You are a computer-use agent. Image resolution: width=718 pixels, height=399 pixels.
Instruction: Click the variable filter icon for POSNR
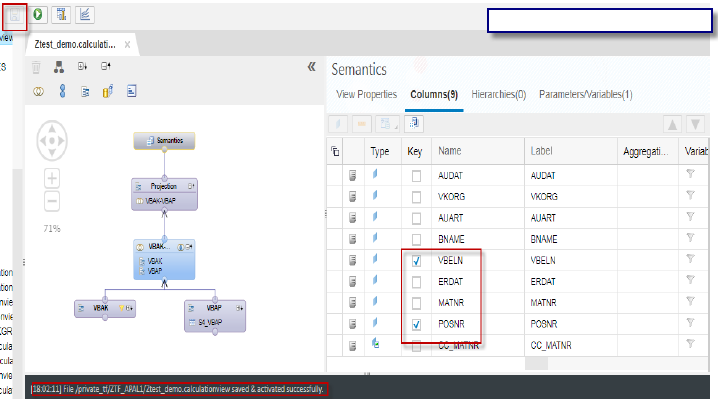click(x=691, y=322)
